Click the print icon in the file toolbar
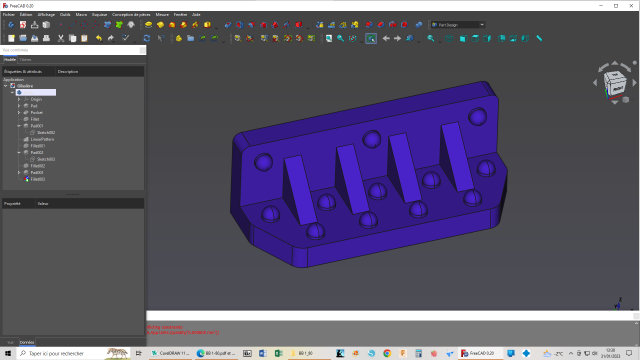 click(x=47, y=38)
